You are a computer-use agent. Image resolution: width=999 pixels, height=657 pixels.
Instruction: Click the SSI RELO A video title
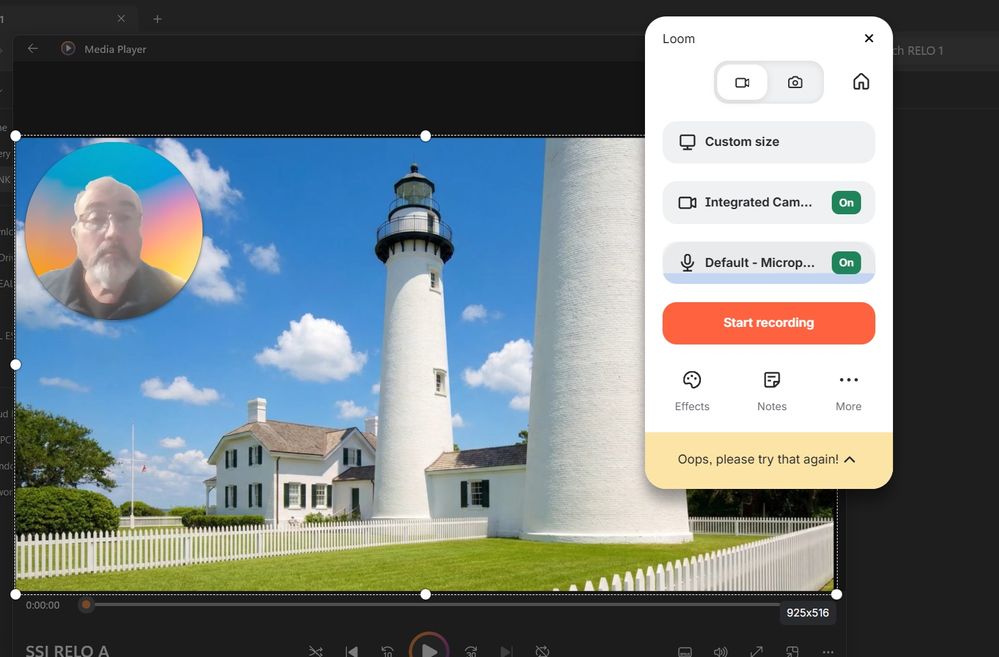click(x=67, y=651)
